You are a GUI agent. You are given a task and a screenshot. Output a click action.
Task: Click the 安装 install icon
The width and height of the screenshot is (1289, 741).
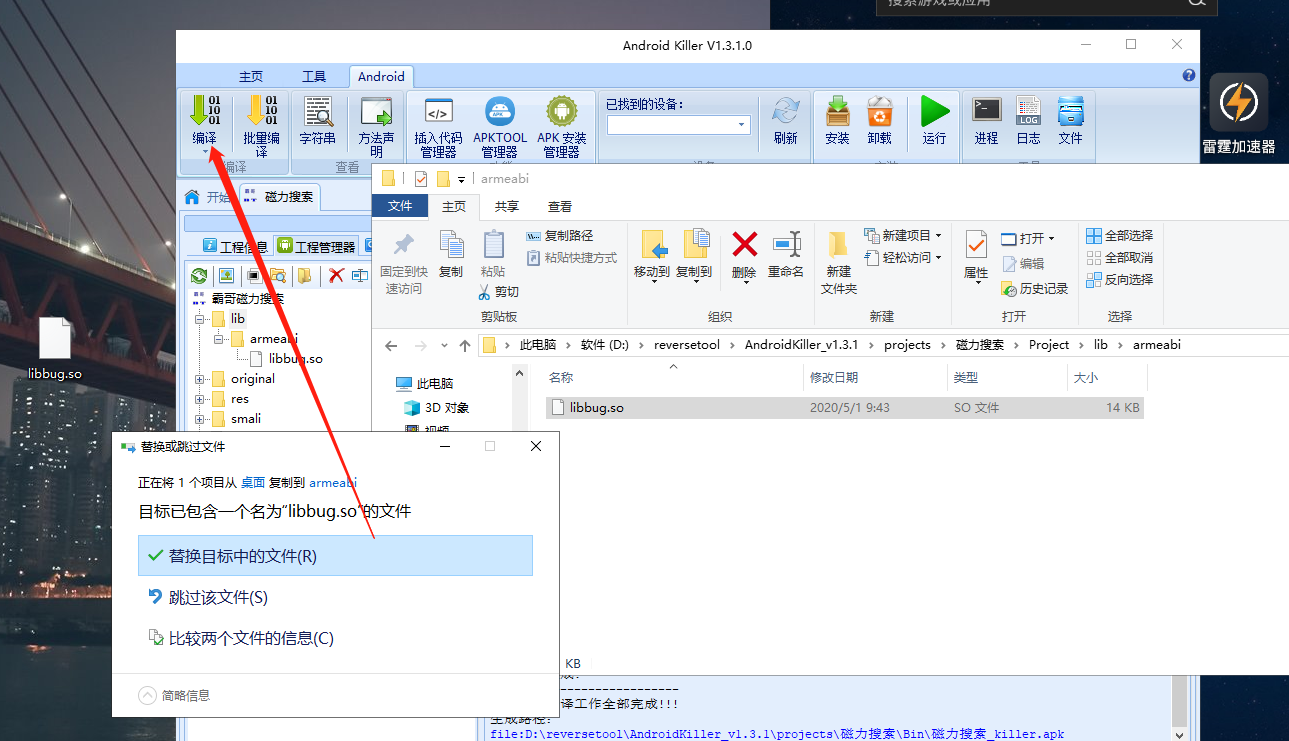pos(838,111)
